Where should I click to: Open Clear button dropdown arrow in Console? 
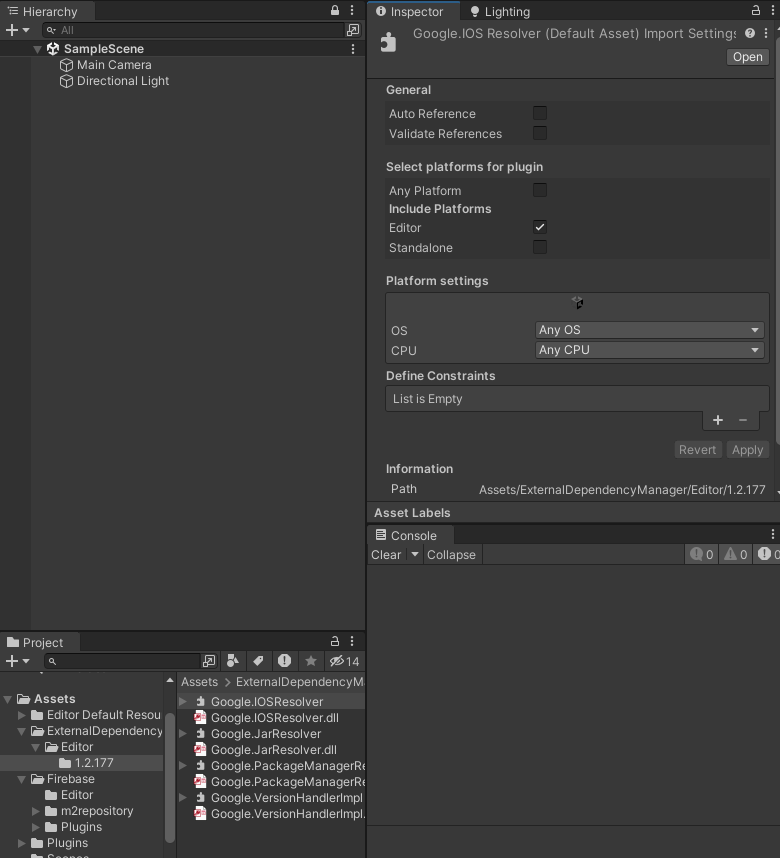pyautogui.click(x=415, y=554)
